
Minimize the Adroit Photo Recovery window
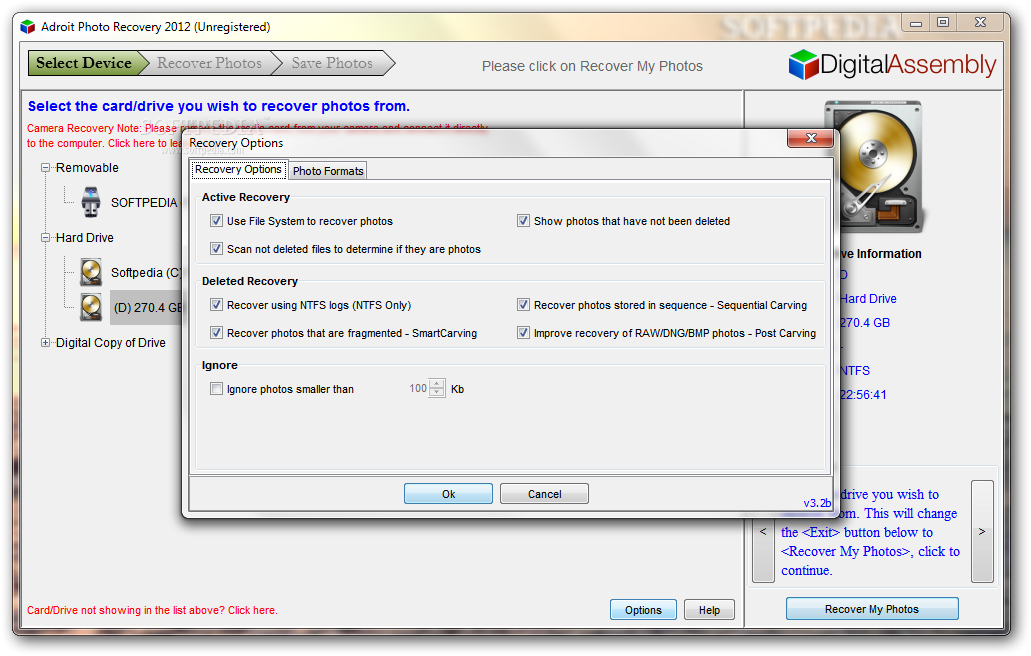(x=916, y=22)
